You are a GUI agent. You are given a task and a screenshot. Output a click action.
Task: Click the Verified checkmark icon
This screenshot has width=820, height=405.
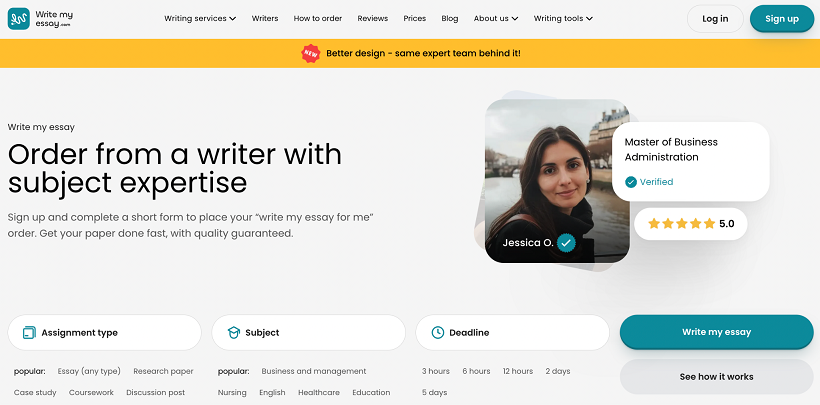click(x=631, y=182)
